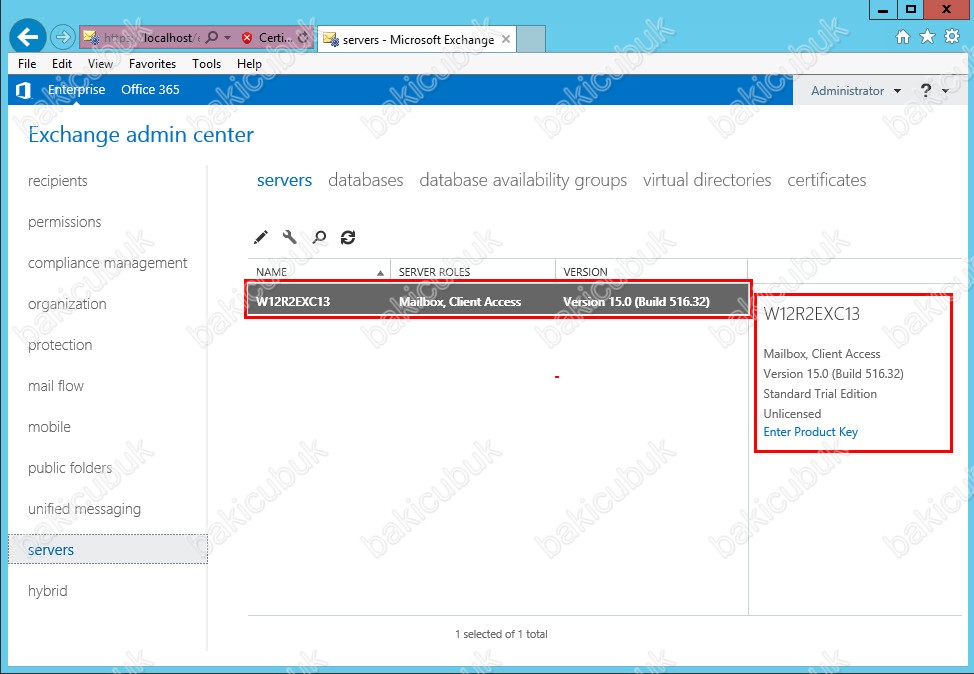
Task: Open Favorites star icon
Action: 927,37
